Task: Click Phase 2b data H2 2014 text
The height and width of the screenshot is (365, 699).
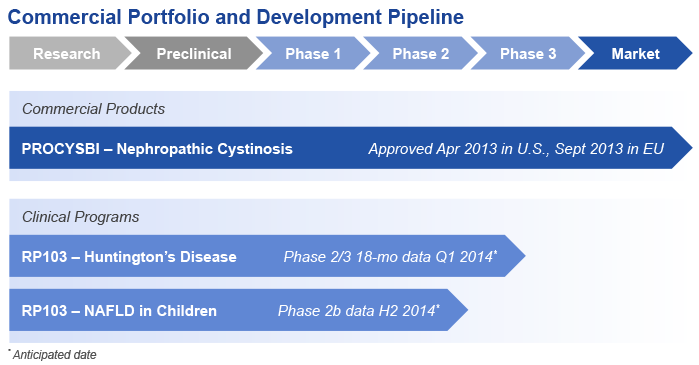Action: (357, 311)
